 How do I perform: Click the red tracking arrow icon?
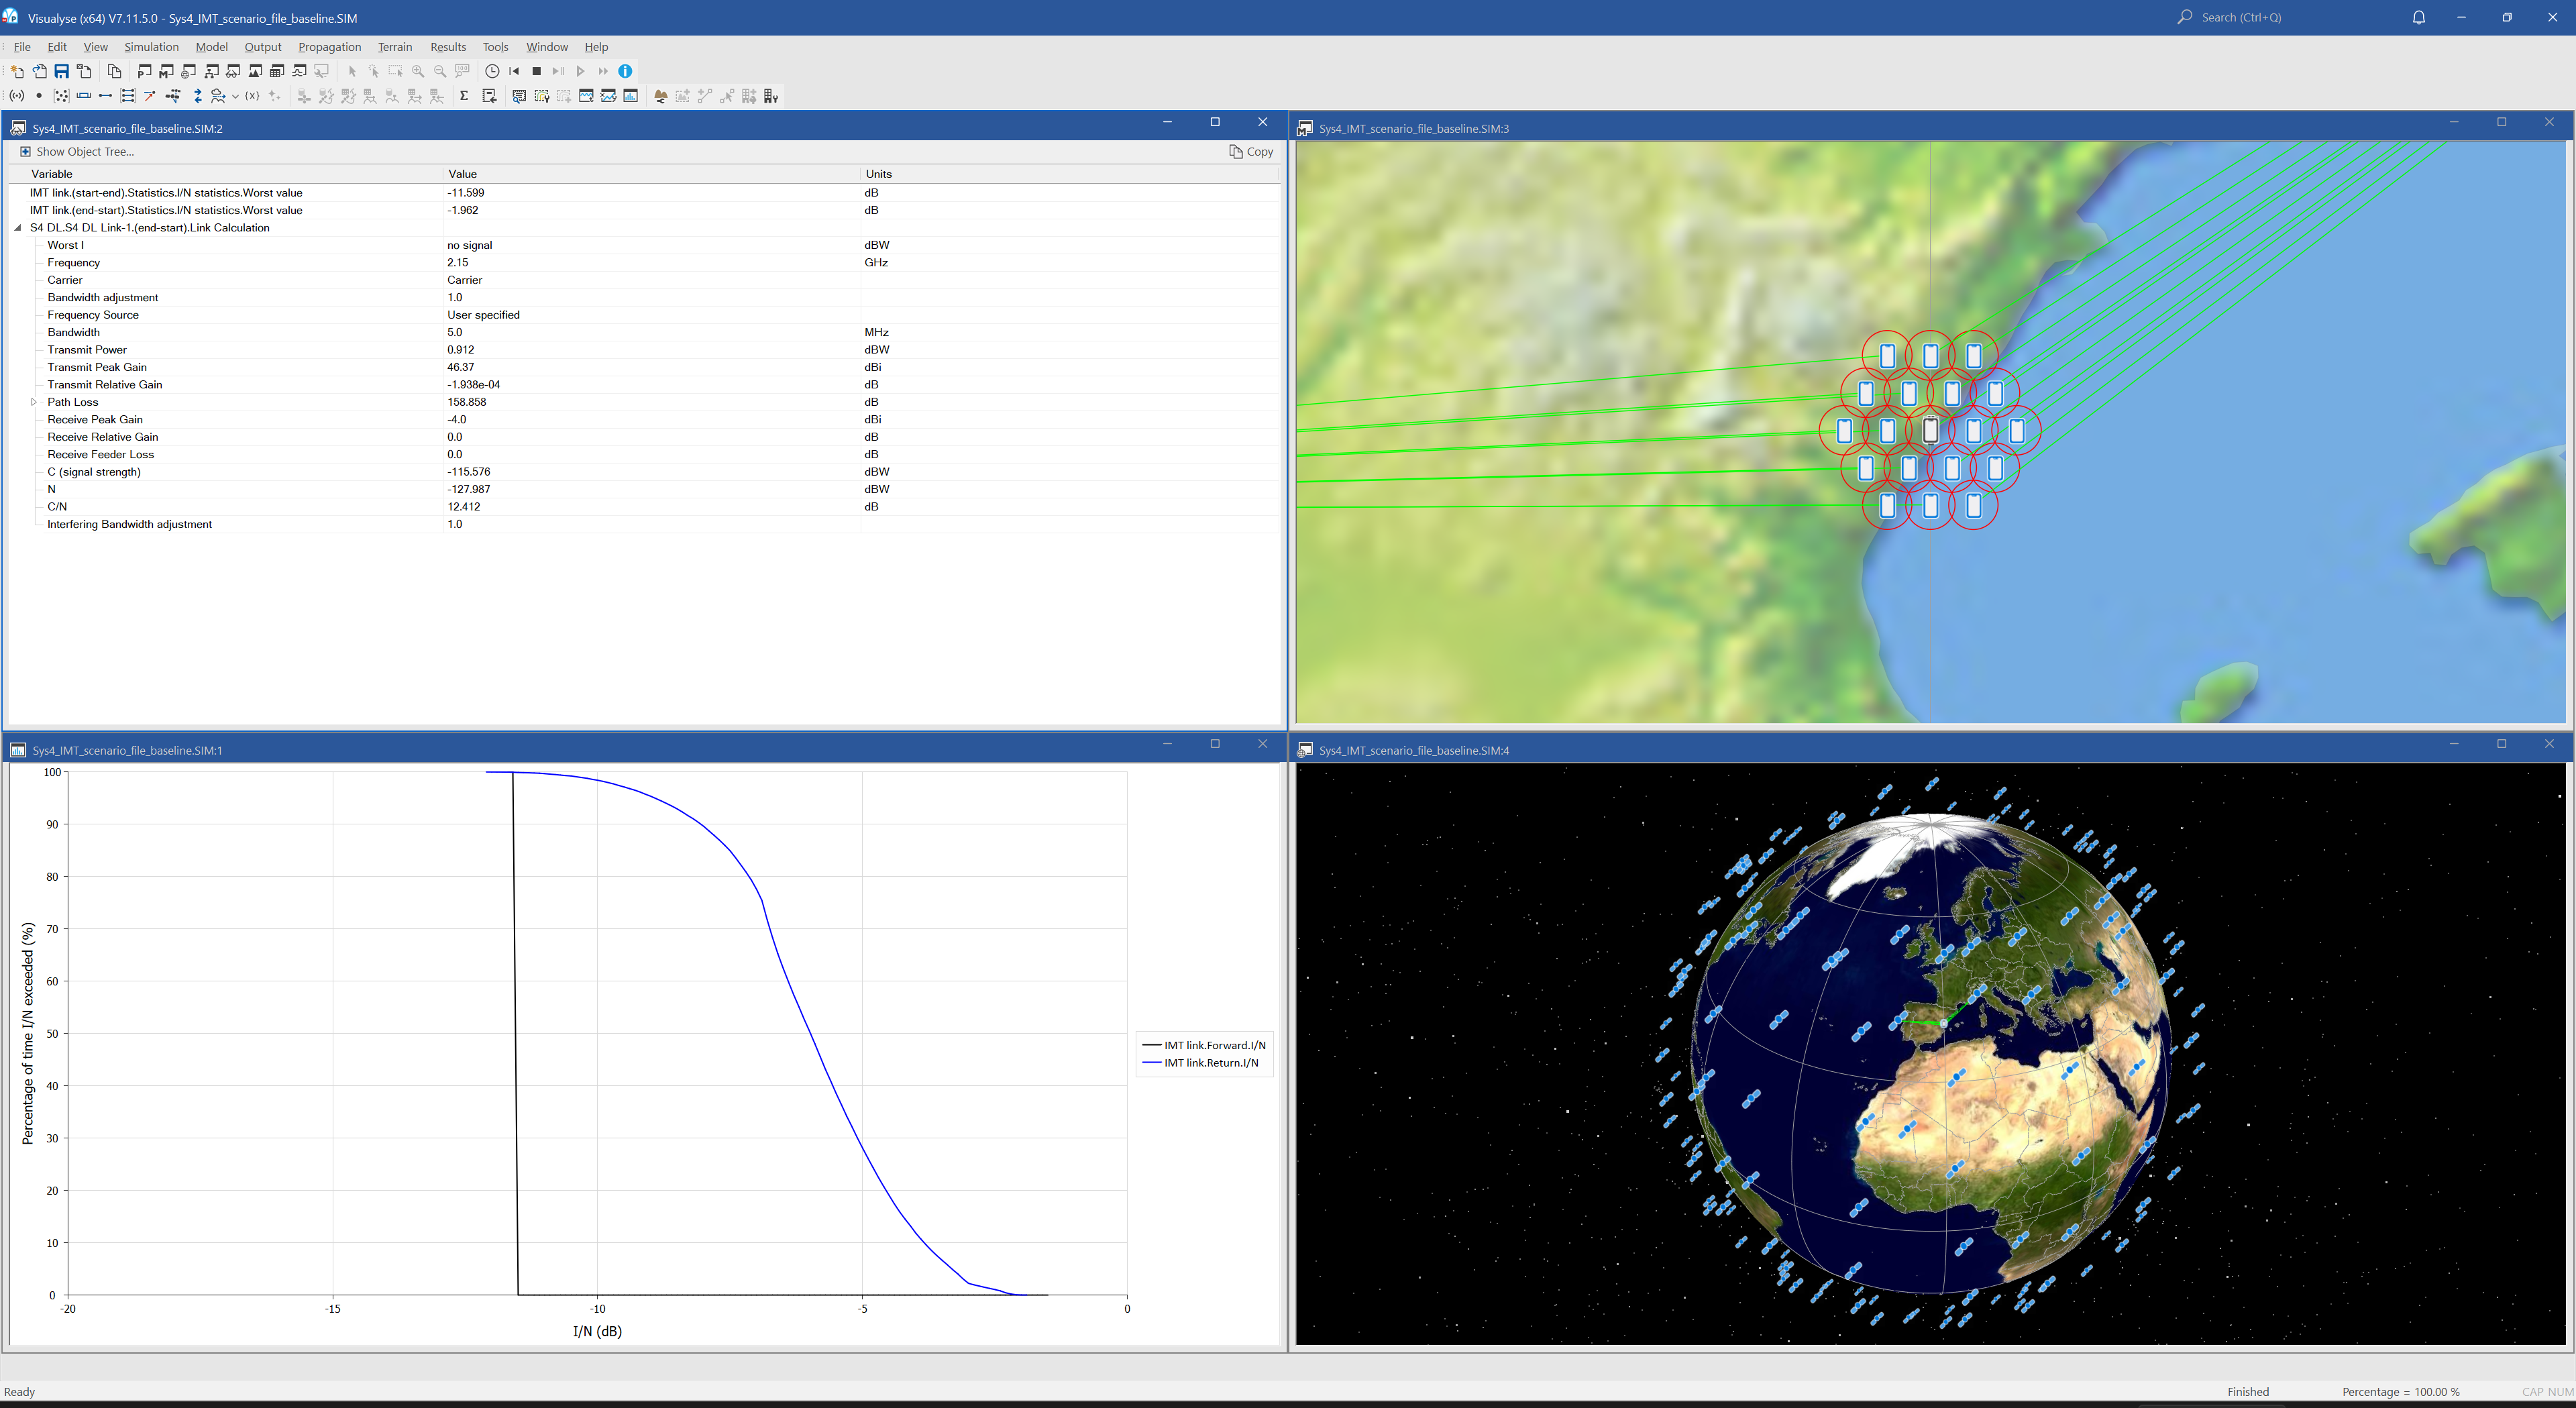point(150,96)
